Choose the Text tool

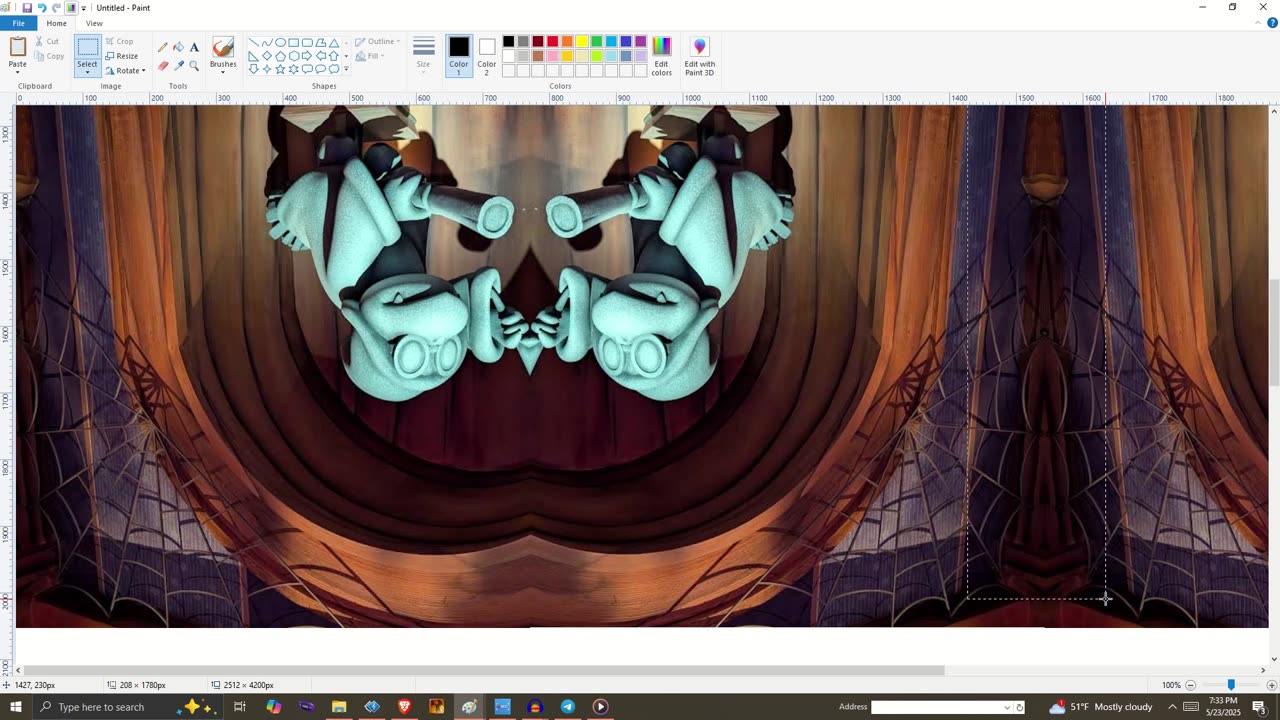[194, 47]
